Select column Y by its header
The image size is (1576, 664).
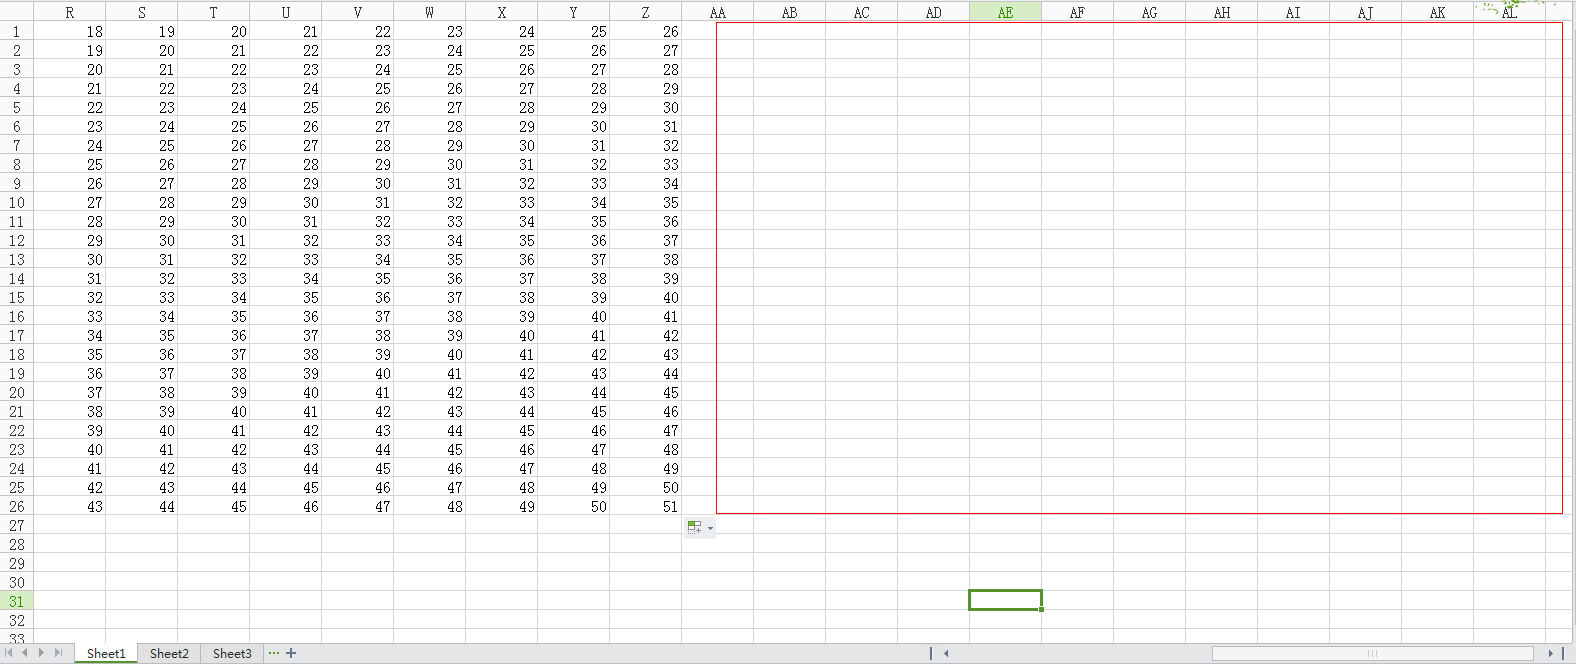pos(574,12)
